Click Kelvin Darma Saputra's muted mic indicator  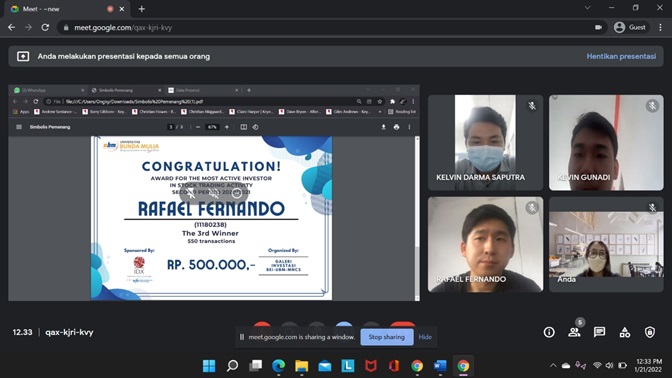coord(532,105)
